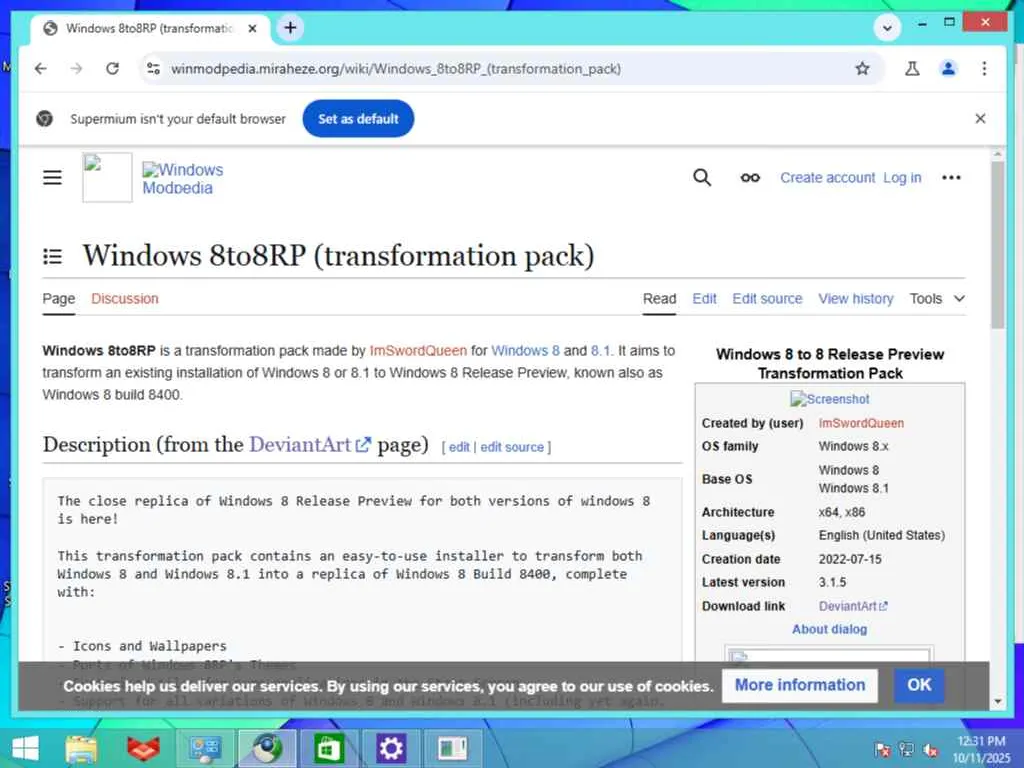View site information icon in address bar
Viewport: 1024px width, 768px height.
click(x=153, y=69)
